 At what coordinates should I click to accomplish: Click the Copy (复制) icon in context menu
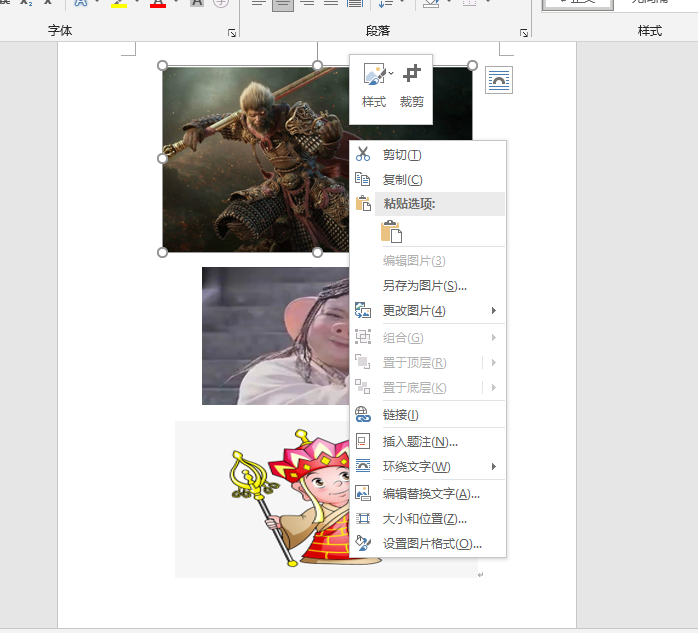point(363,179)
